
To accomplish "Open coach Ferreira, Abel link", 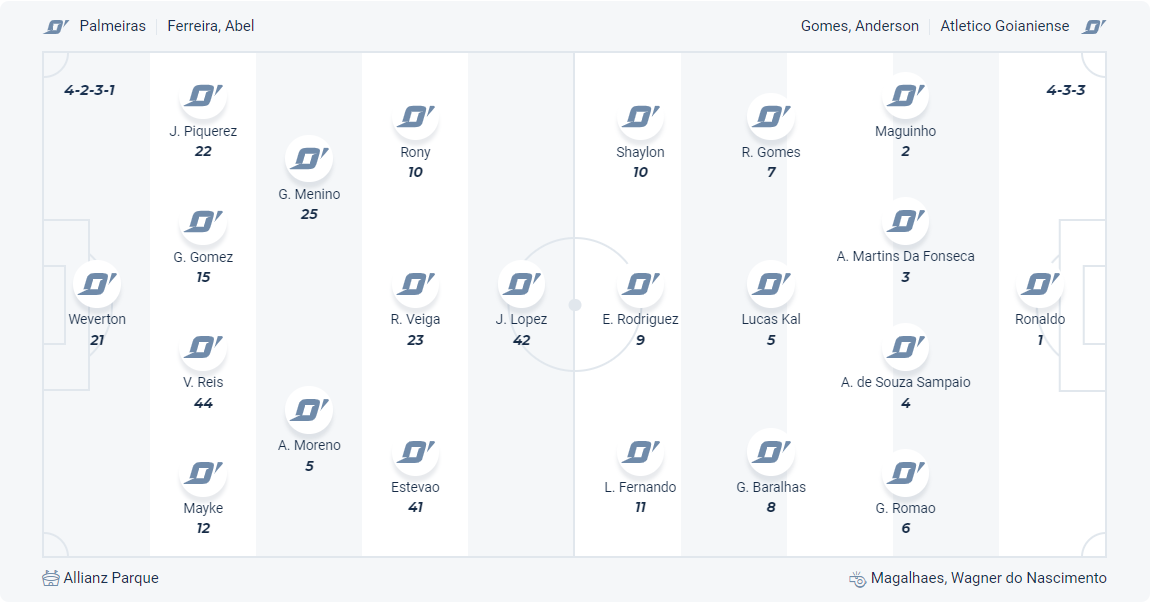I will (x=211, y=26).
